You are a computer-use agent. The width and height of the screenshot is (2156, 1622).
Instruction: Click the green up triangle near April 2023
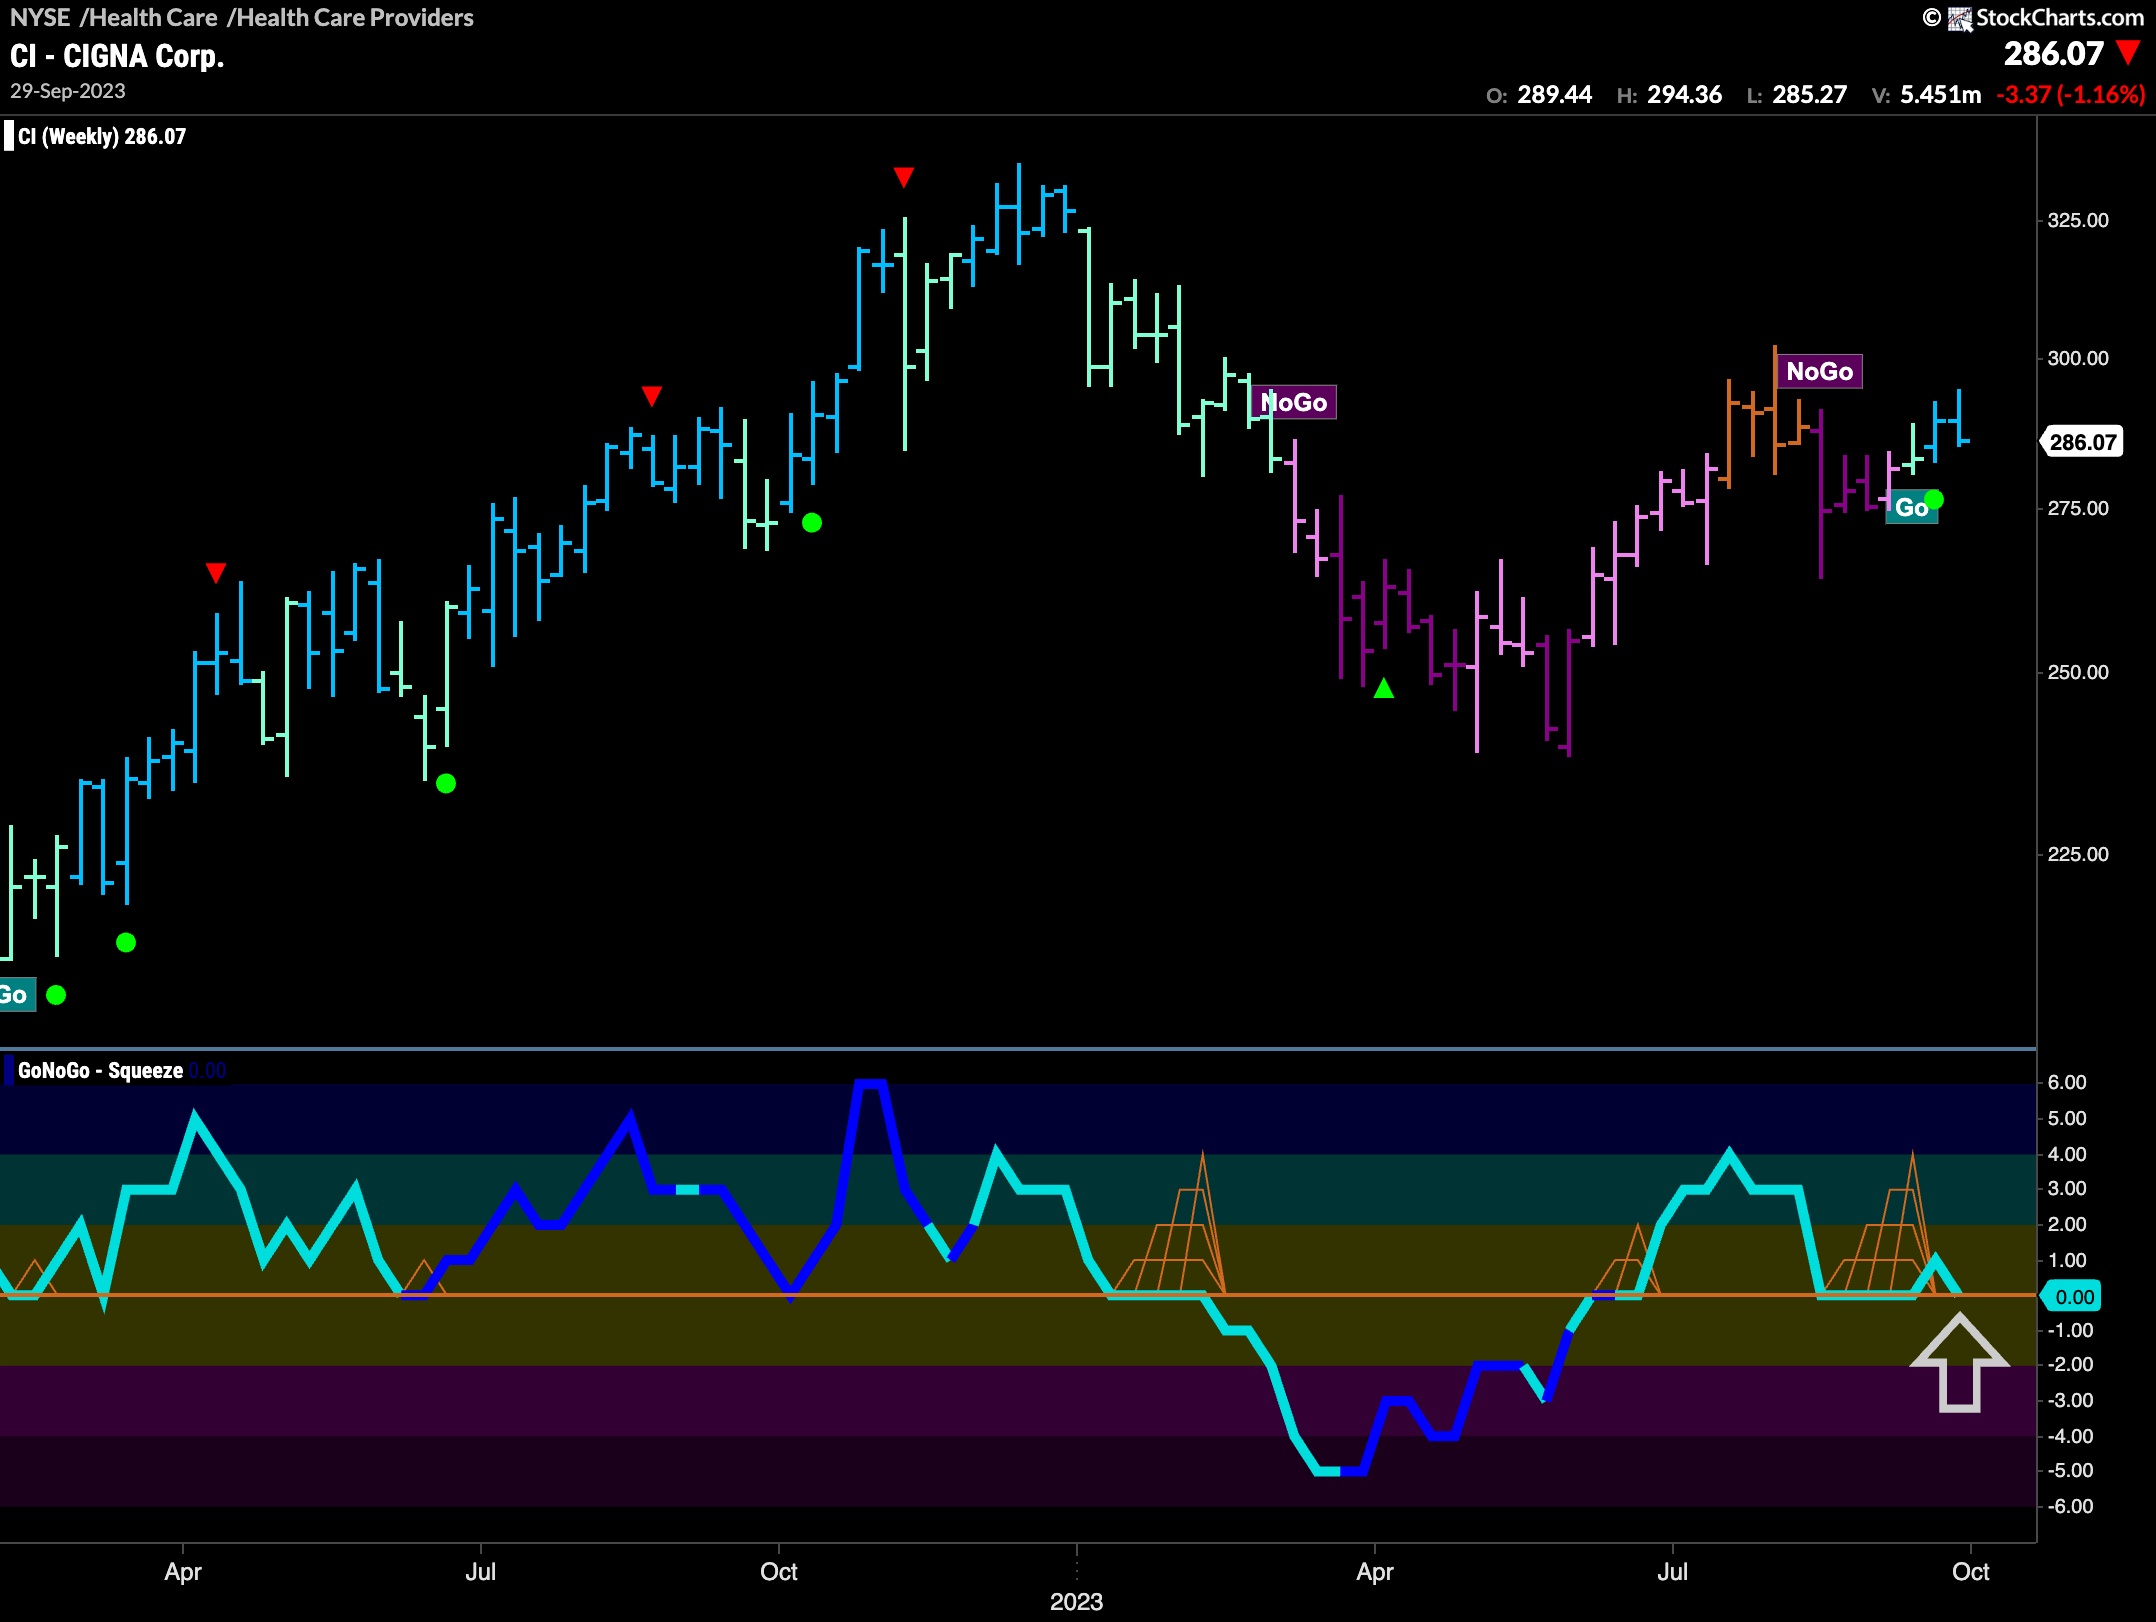(x=1384, y=688)
